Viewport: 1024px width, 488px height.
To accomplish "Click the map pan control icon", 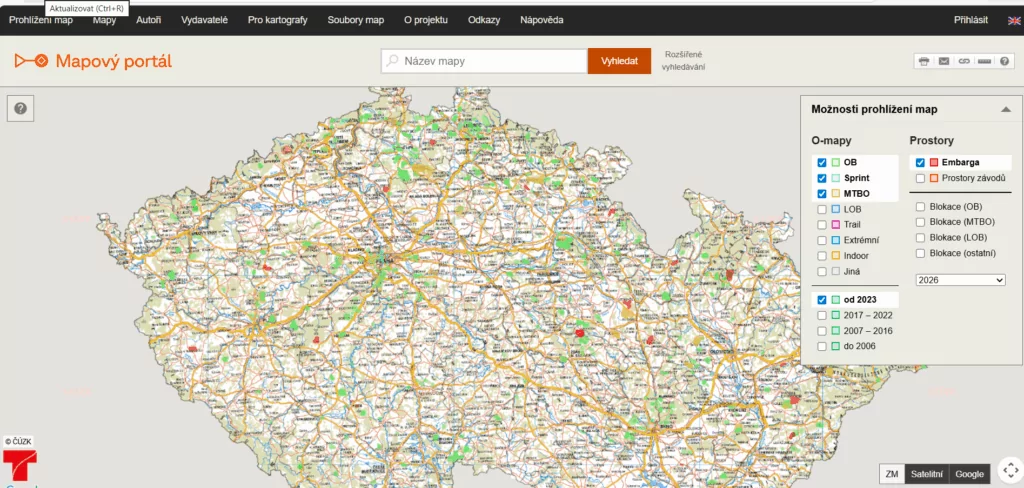I will tap(1009, 470).
